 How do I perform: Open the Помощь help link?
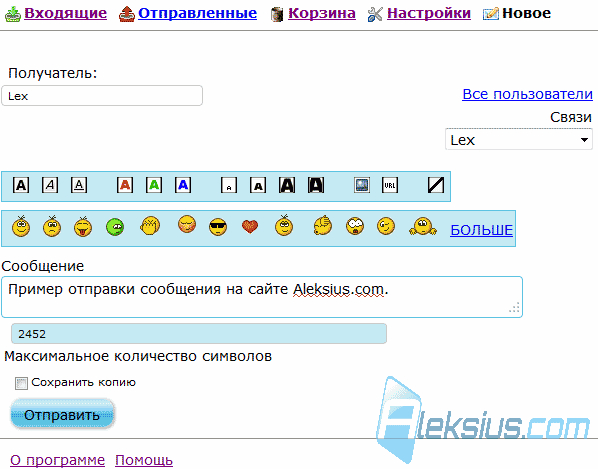[x=144, y=460]
